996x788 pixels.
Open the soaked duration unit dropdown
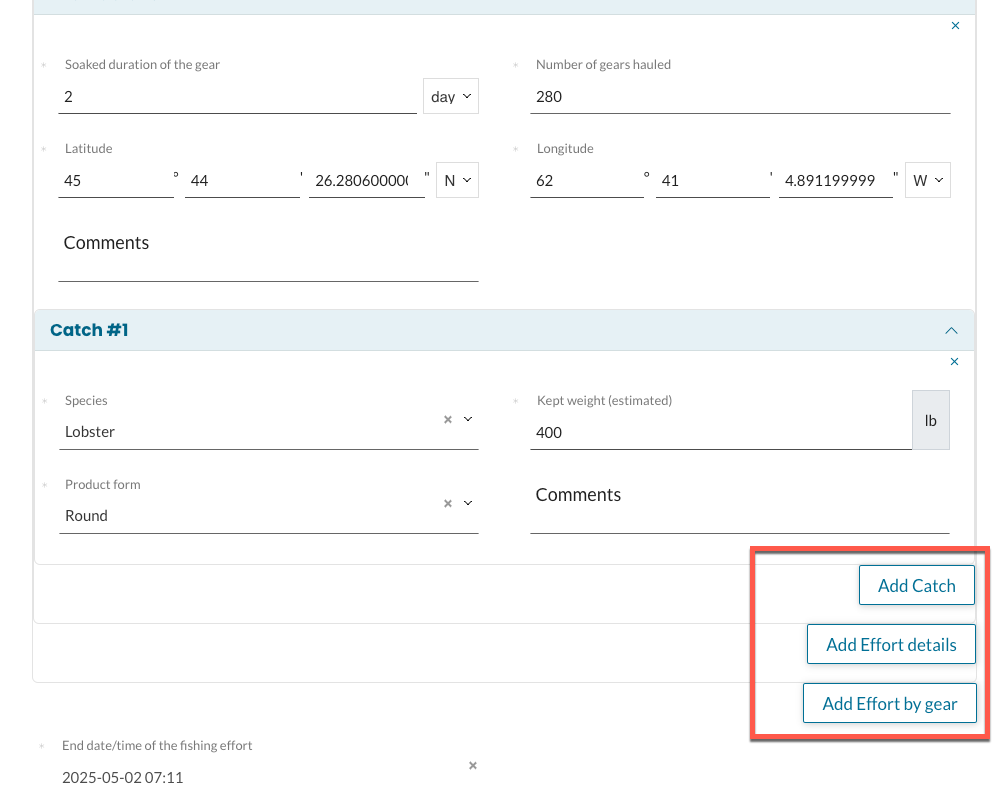[451, 97]
